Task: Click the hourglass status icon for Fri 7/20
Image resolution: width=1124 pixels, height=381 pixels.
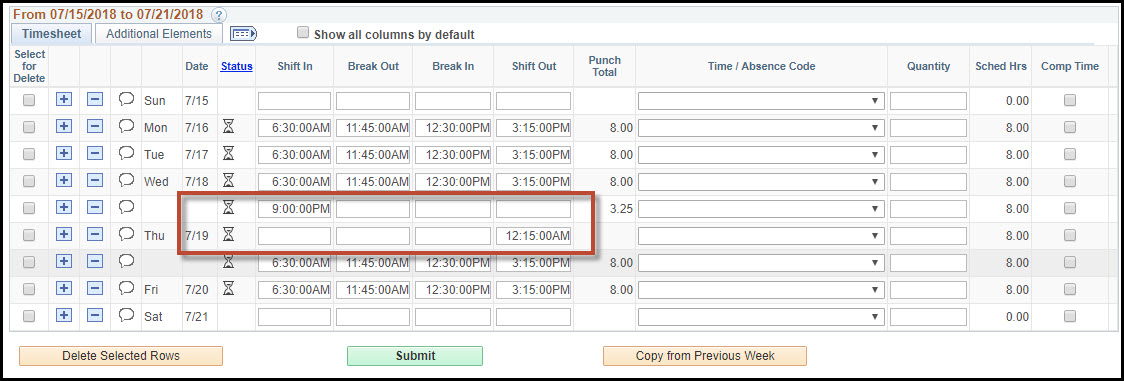Action: tap(228, 289)
